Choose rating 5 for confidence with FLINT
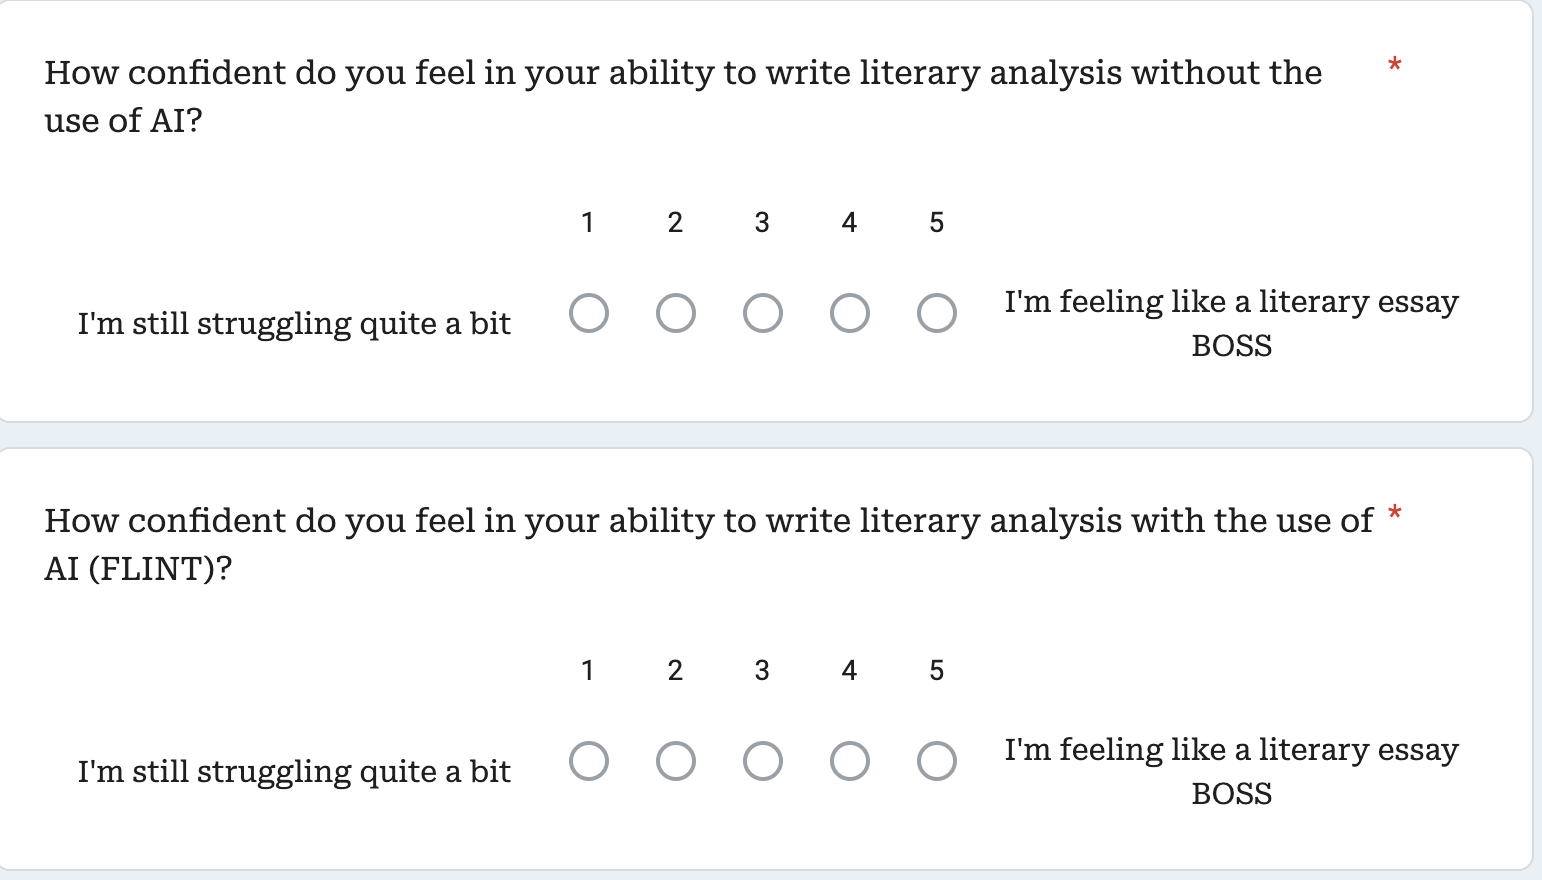1542x880 pixels. point(937,761)
